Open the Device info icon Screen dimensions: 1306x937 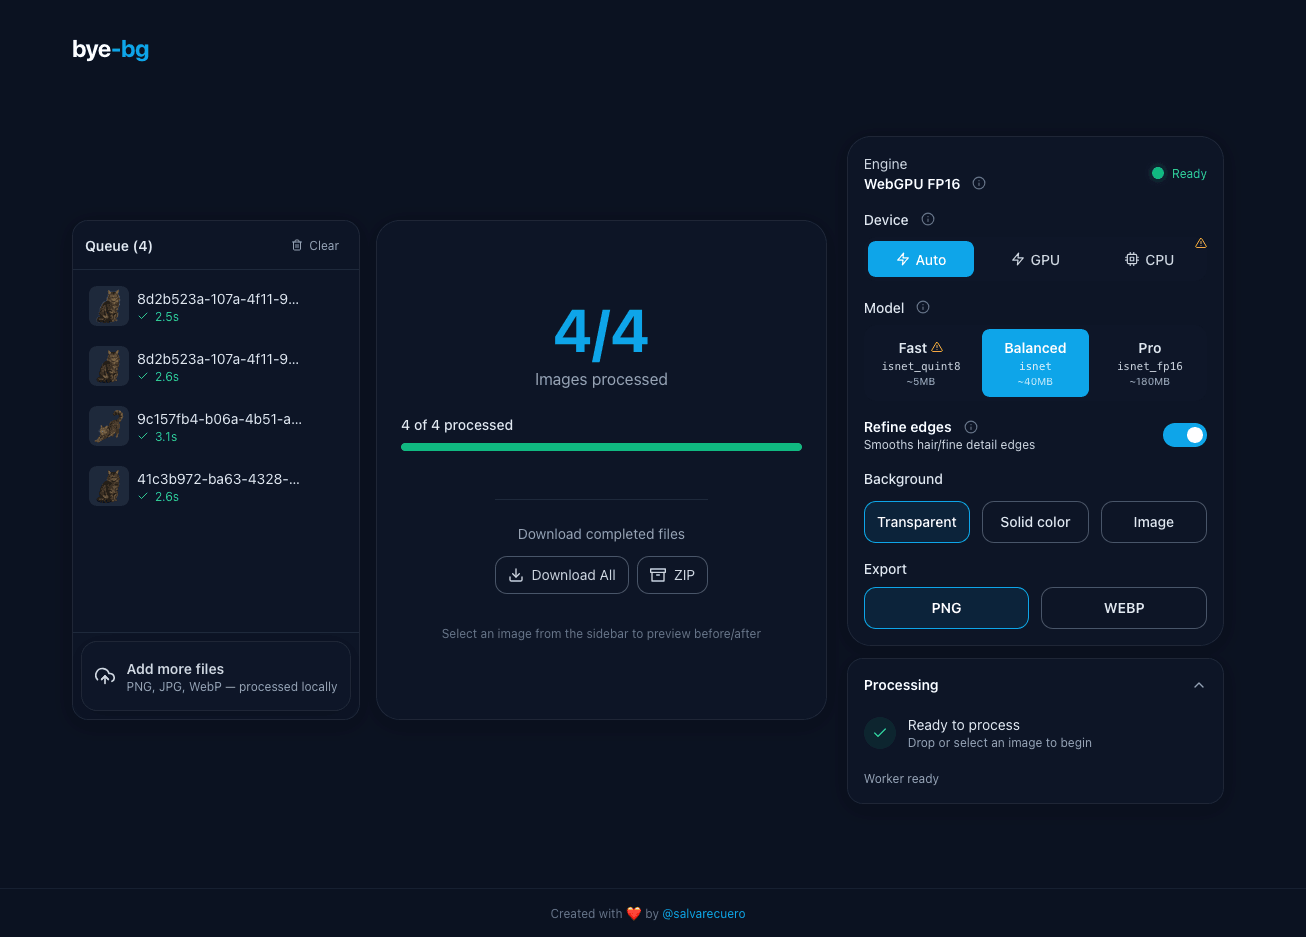[928, 219]
